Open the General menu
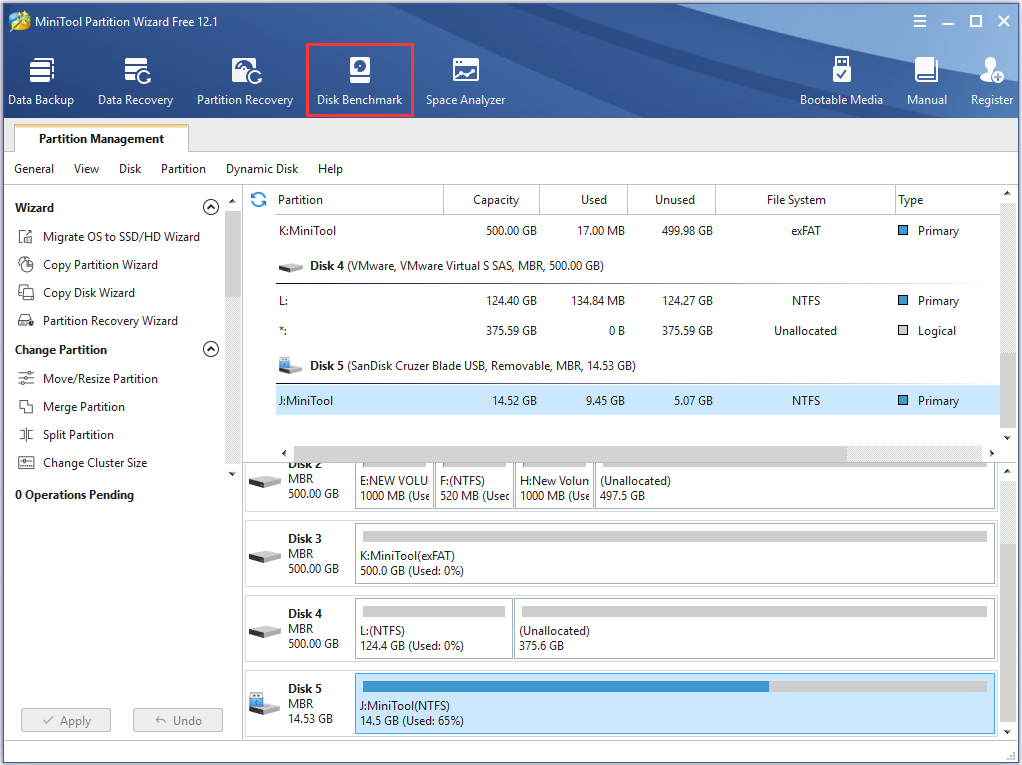The width and height of the screenshot is (1022, 765). 34,169
